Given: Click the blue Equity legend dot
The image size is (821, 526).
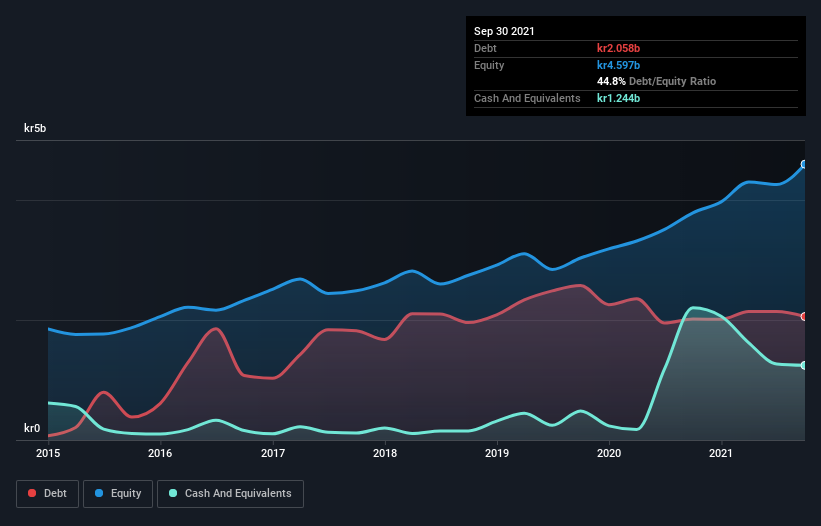Looking at the screenshot, I should pos(99,493).
